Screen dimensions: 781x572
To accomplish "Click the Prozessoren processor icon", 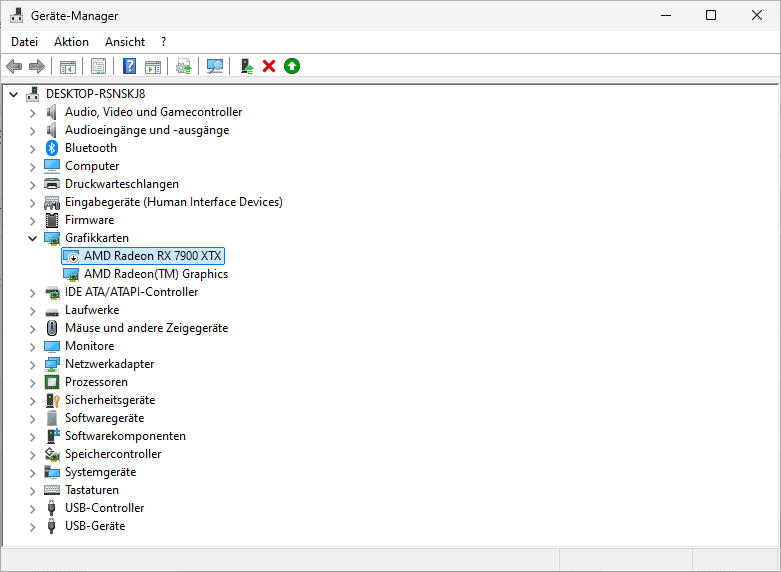I will pos(52,382).
